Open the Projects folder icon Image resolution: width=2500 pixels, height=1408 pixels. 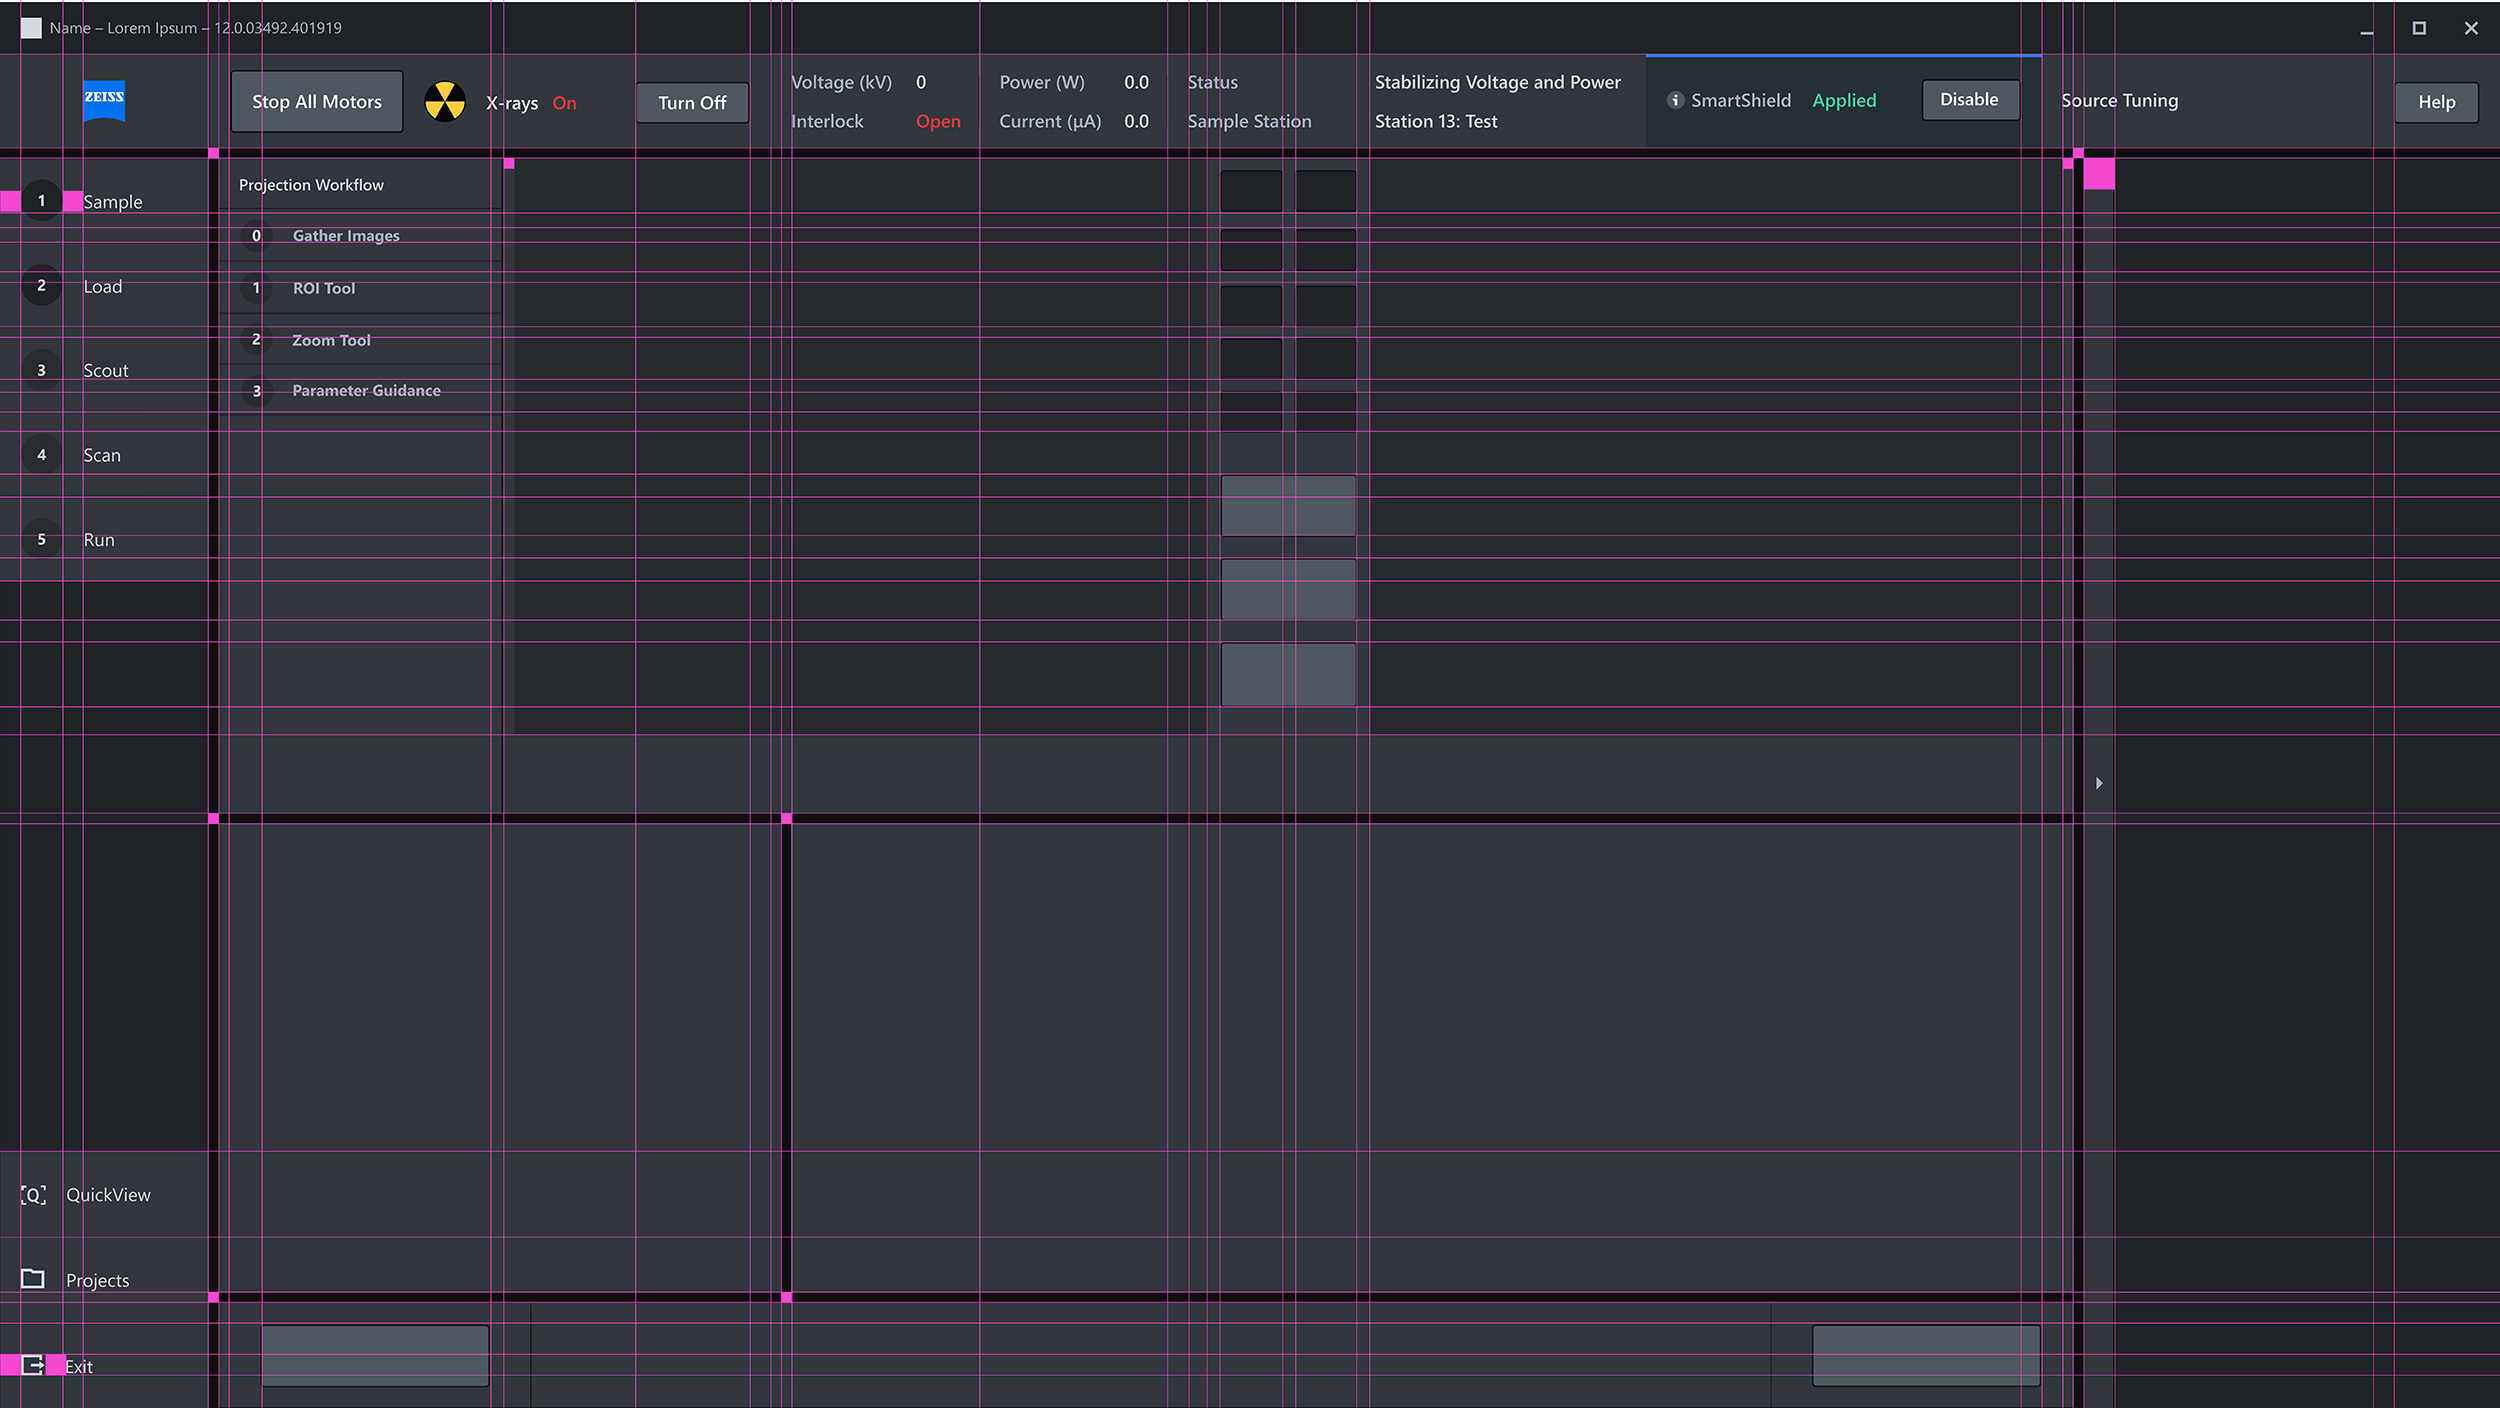[33, 1279]
